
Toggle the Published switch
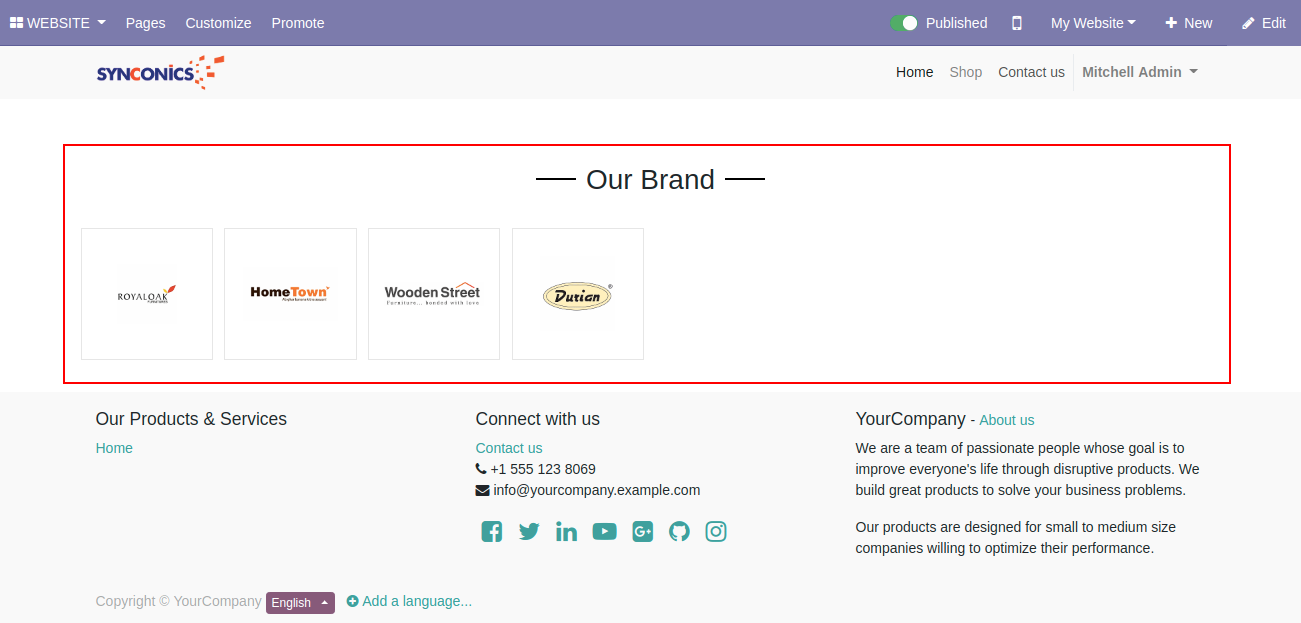coord(904,23)
